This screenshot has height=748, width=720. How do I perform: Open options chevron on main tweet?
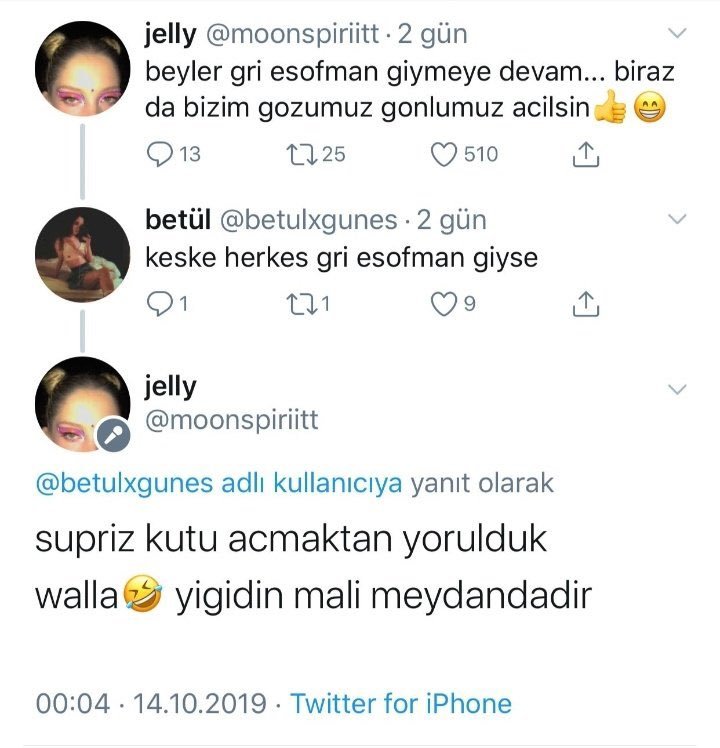point(677,388)
